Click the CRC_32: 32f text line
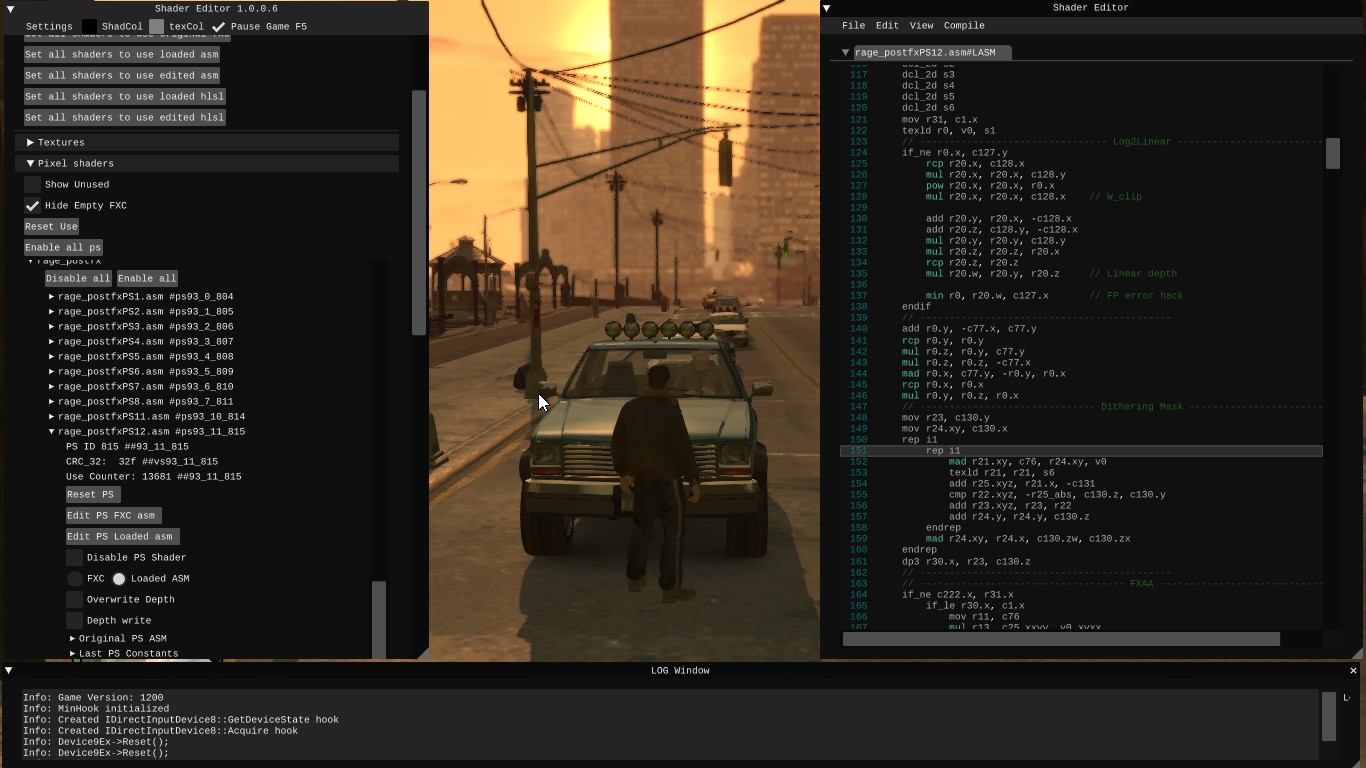This screenshot has height=768, width=1366. pos(142,461)
